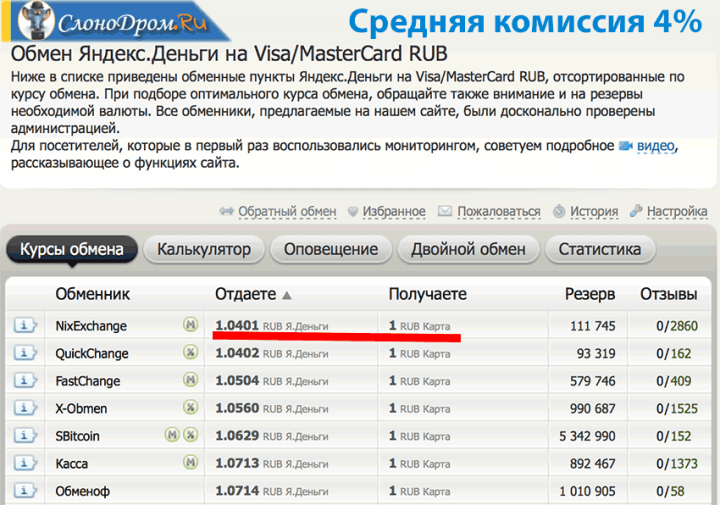Open info icon for FastChange row

(24, 380)
